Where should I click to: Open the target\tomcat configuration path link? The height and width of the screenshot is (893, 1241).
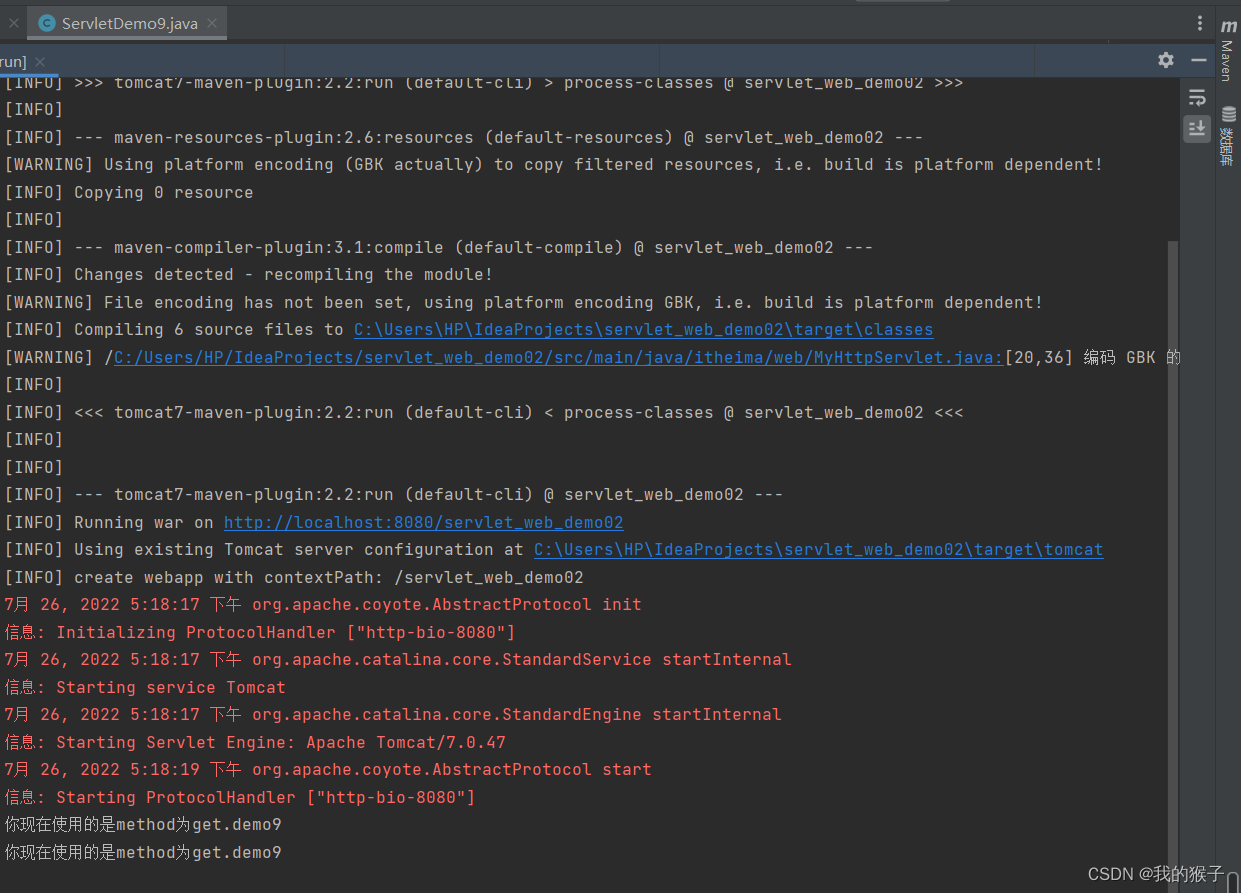(818, 549)
